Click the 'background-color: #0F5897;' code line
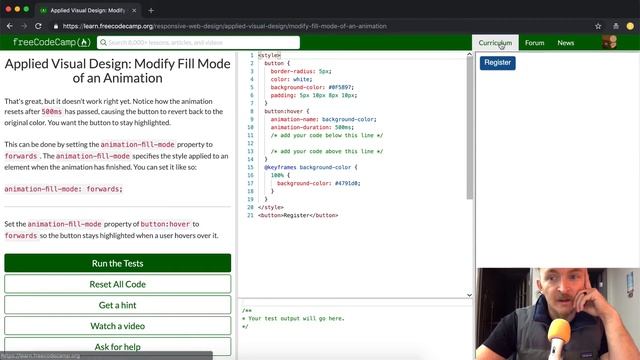Viewport: 640px width, 360px height. click(312, 87)
